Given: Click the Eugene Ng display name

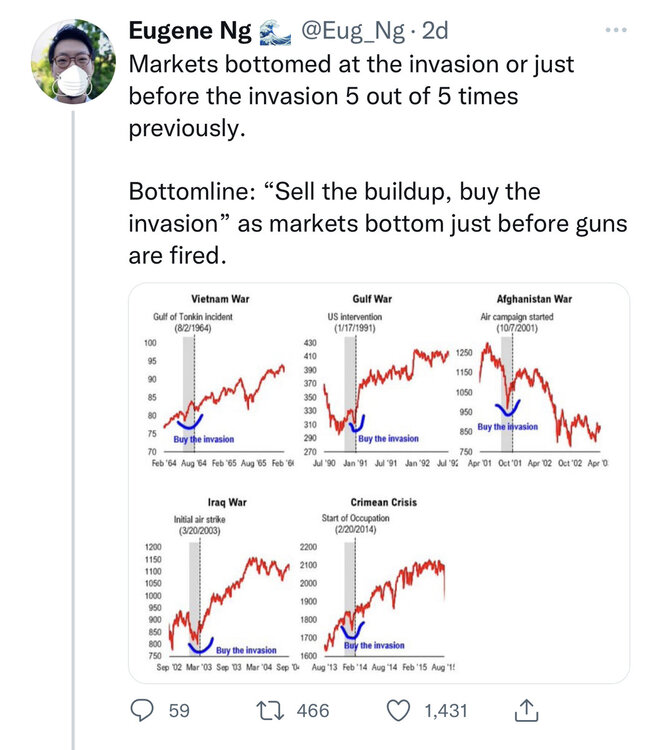Looking at the screenshot, I should (x=190, y=32).
